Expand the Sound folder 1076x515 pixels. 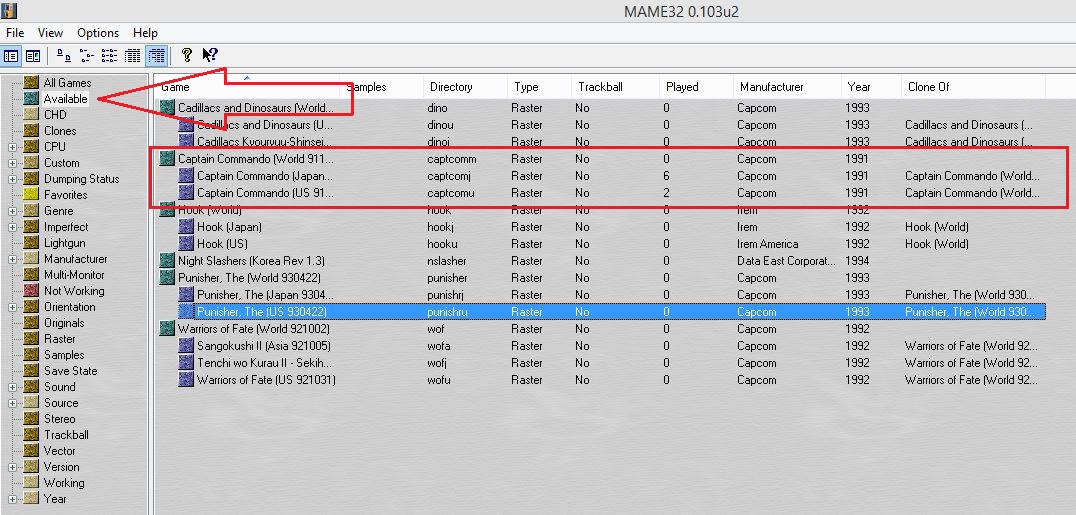pos(12,387)
